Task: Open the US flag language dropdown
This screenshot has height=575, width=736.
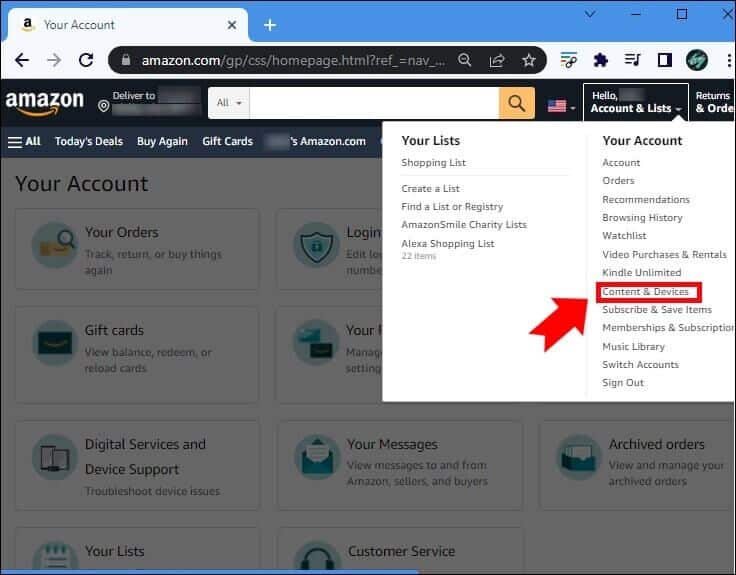Action: point(561,106)
